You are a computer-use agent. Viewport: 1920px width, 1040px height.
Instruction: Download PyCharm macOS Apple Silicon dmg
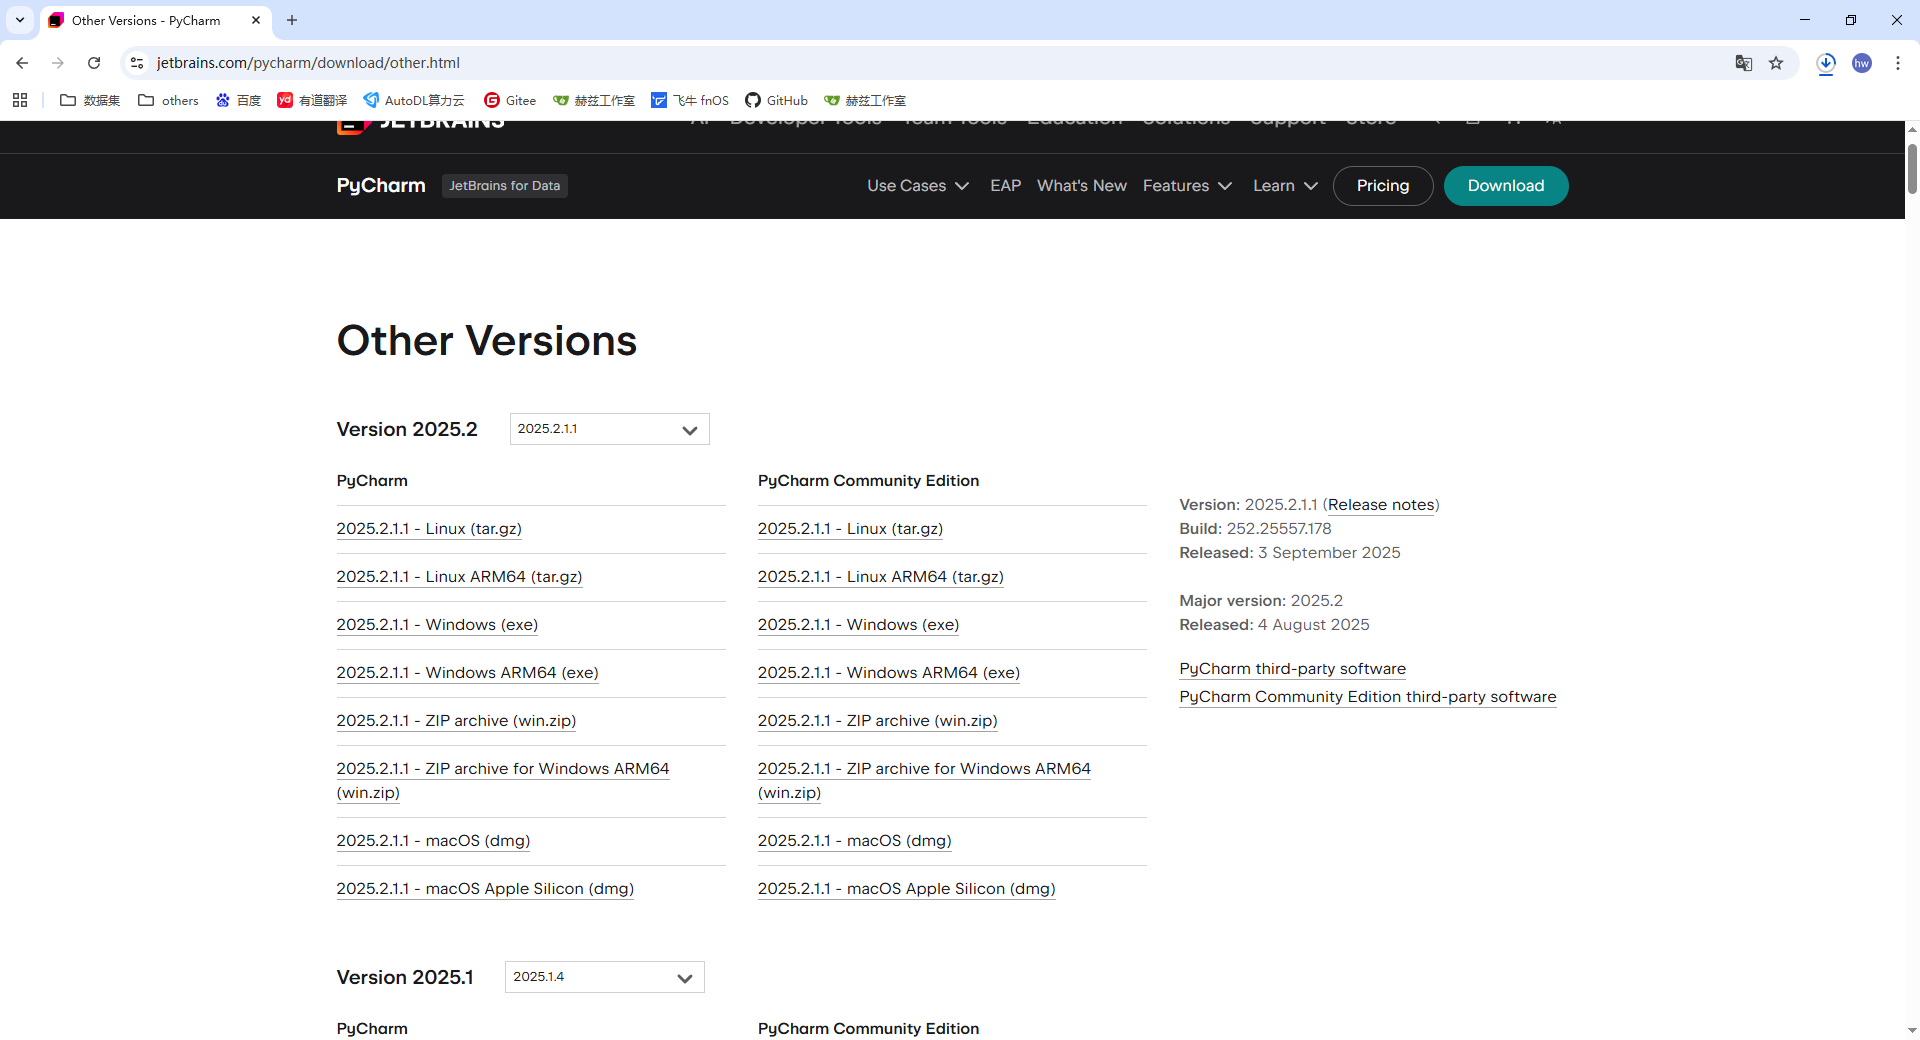[x=485, y=889]
